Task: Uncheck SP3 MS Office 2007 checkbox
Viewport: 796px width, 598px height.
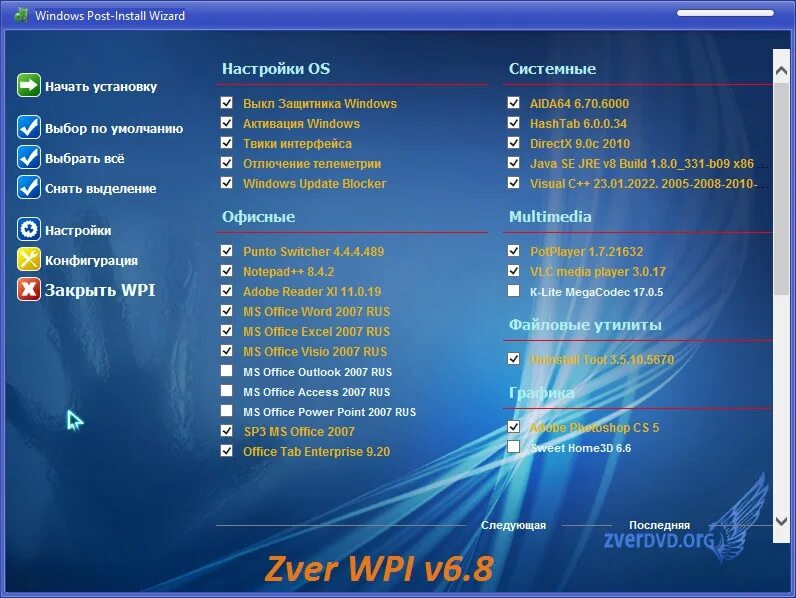Action: click(226, 431)
